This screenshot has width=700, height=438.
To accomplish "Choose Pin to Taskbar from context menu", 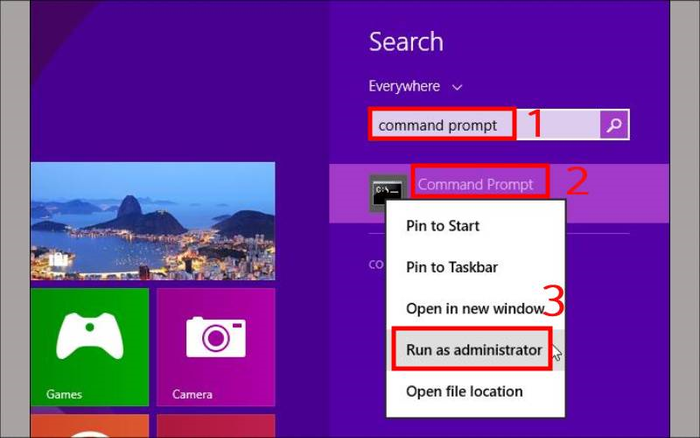I will 475,267.
